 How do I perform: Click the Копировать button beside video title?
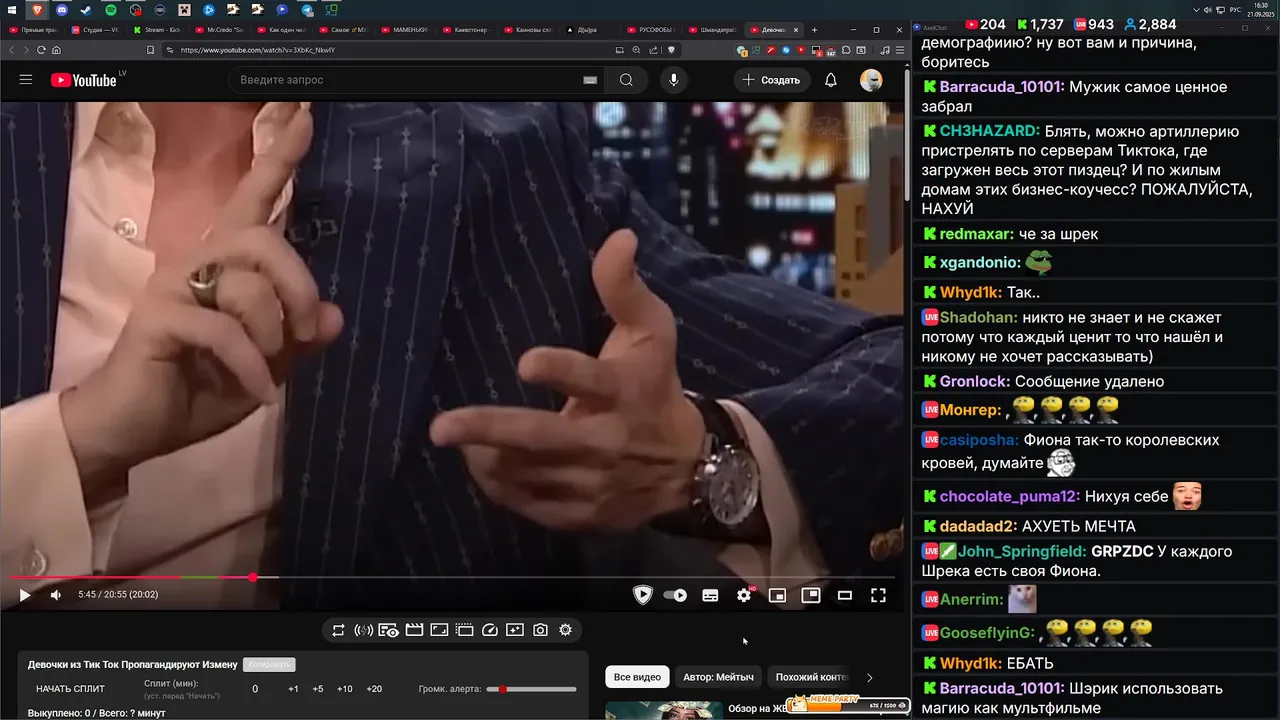point(269,665)
